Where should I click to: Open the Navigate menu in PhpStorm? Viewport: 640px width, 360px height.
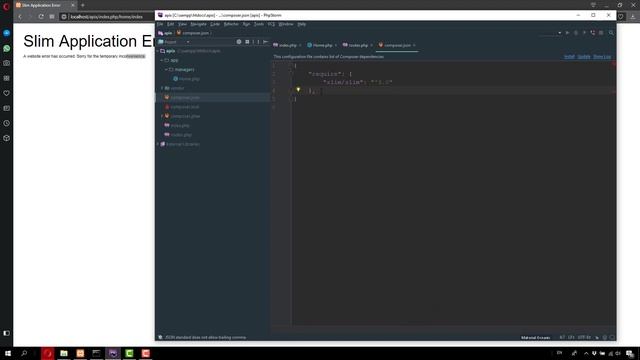198,24
